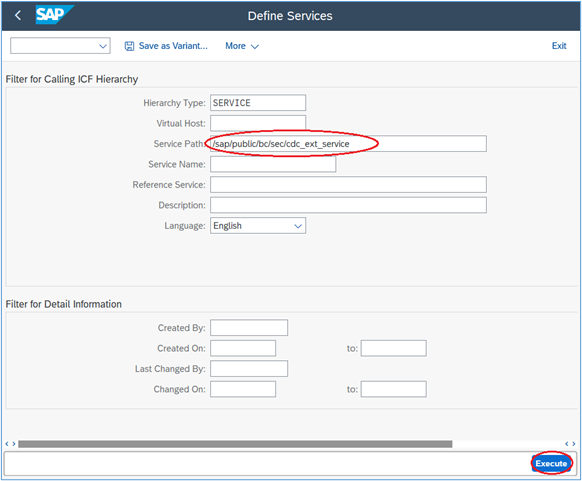Click Exit in the toolbar
582x481 pixels.
click(559, 46)
